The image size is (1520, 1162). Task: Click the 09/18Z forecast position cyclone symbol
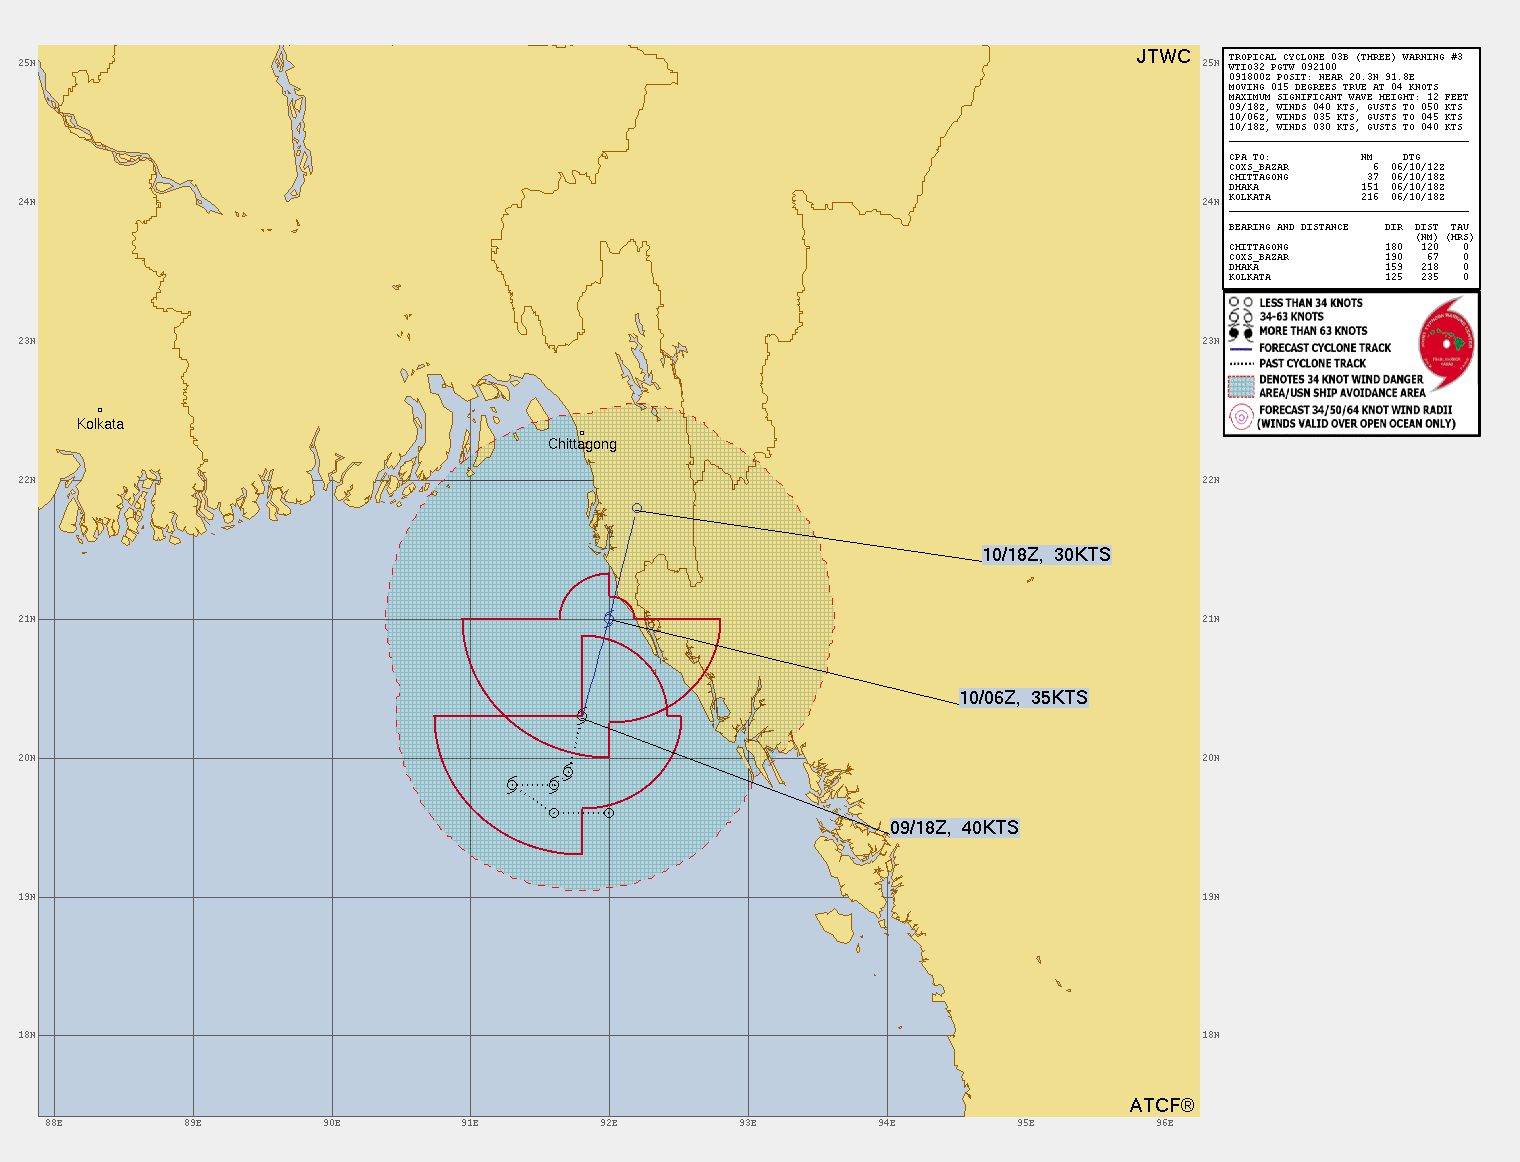(582, 716)
